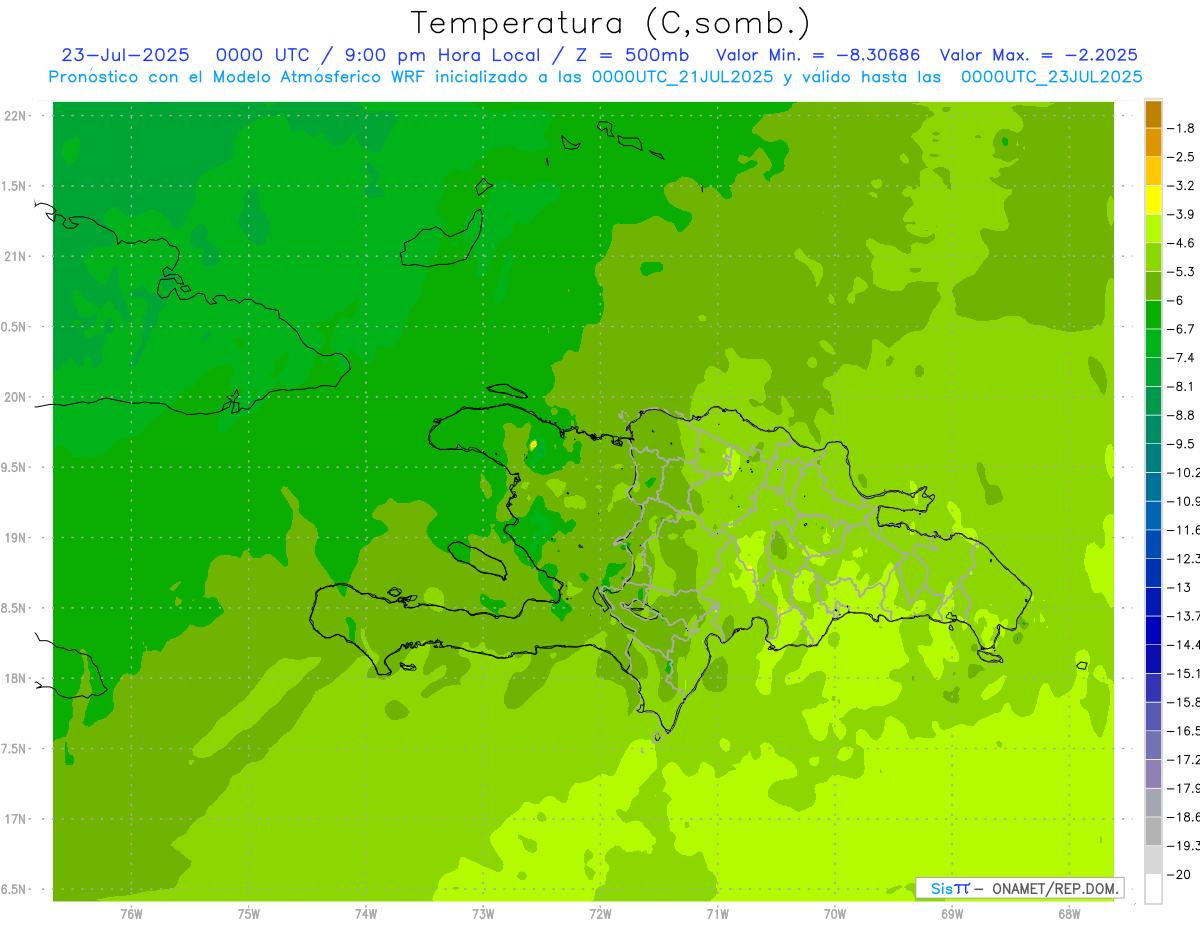Click the '68W' longitude label

tap(1069, 914)
